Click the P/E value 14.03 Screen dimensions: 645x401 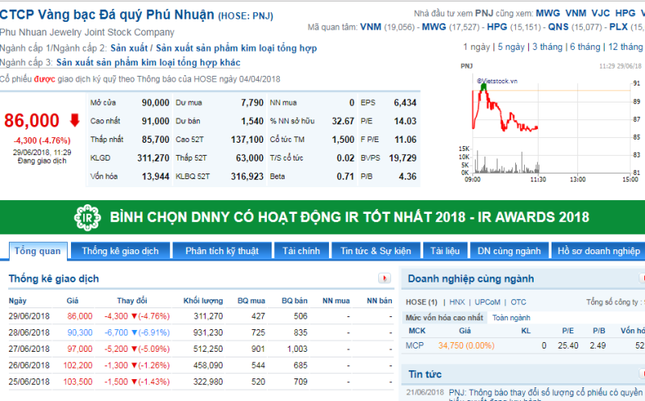(x=405, y=121)
